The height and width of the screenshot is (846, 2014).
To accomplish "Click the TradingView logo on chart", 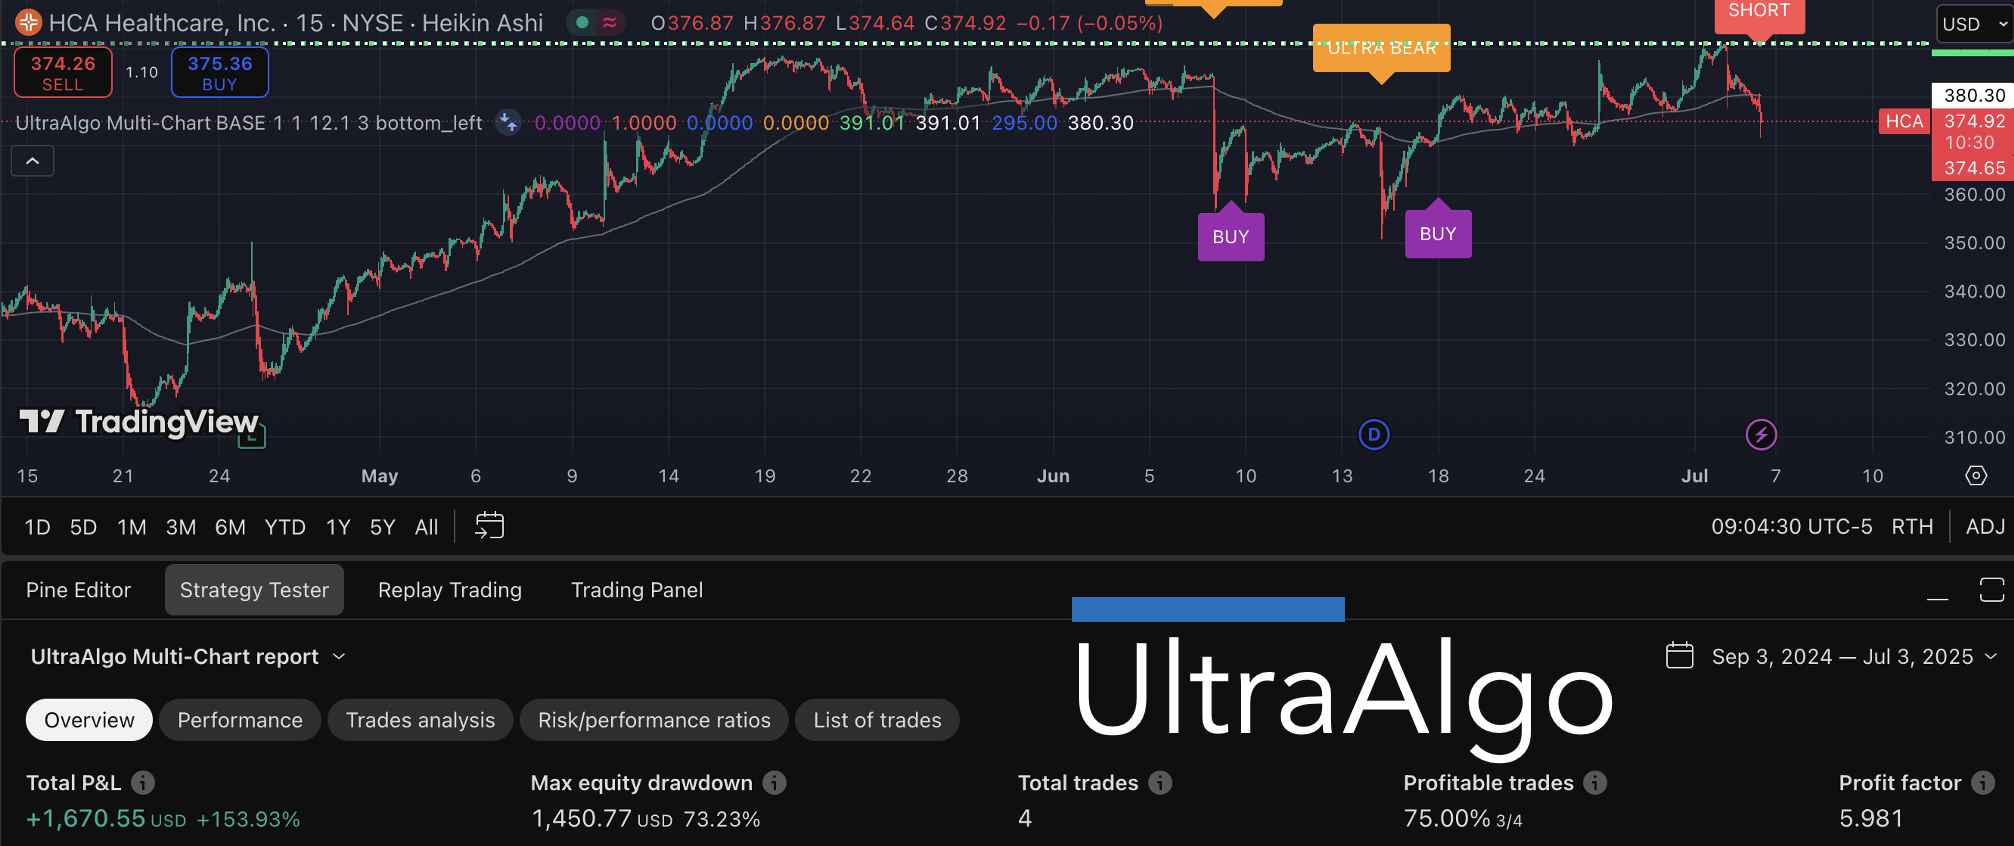I will 139,422.
